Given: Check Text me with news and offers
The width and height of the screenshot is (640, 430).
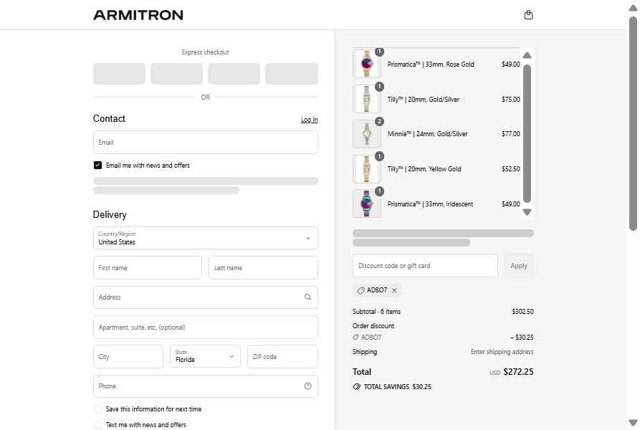Looking at the screenshot, I should [x=98, y=425].
